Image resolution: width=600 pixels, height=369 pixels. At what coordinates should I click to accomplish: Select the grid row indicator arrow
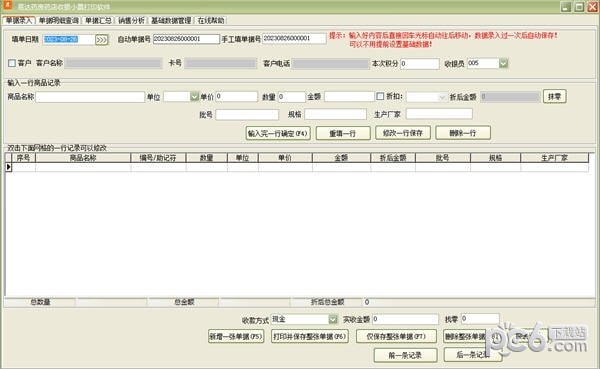pyautogui.click(x=8, y=167)
